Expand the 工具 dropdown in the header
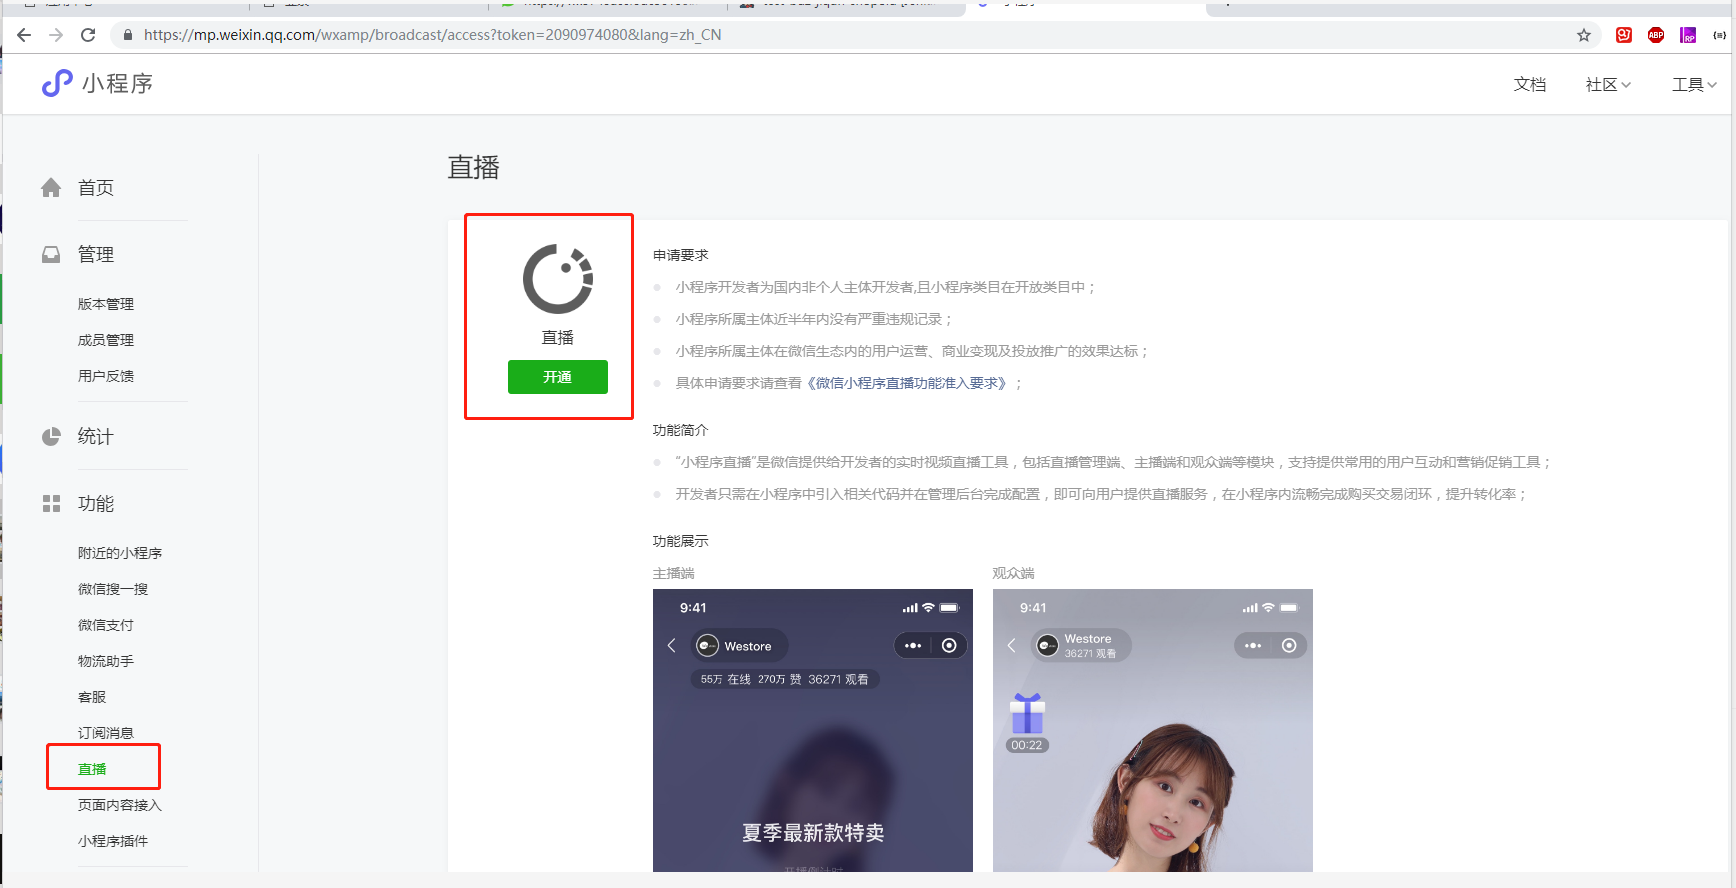The width and height of the screenshot is (1736, 888). (1694, 85)
